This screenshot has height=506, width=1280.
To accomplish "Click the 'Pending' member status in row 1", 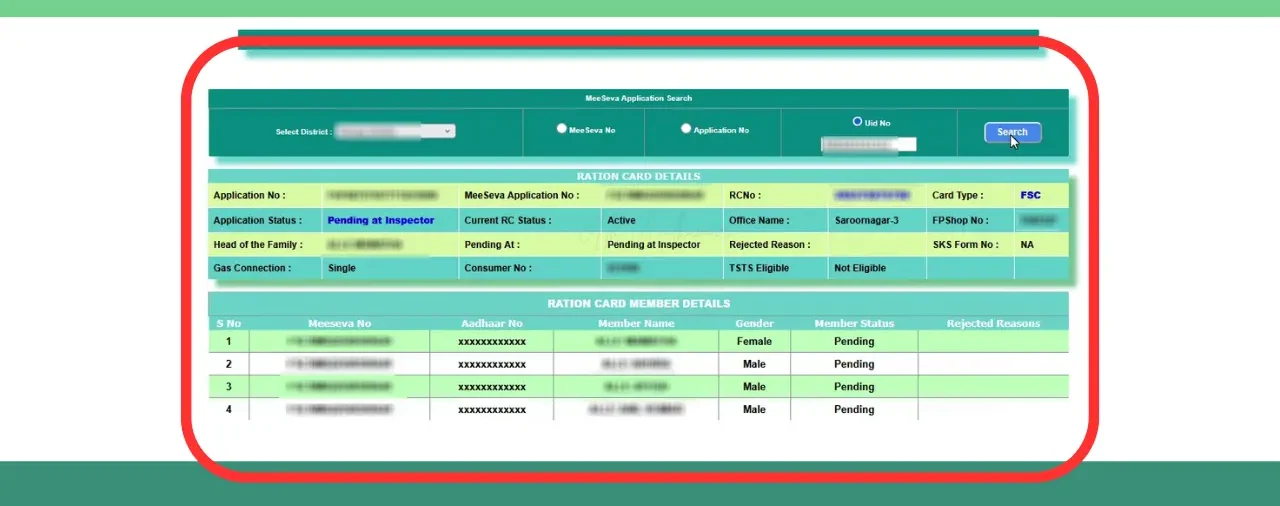I will click(854, 341).
